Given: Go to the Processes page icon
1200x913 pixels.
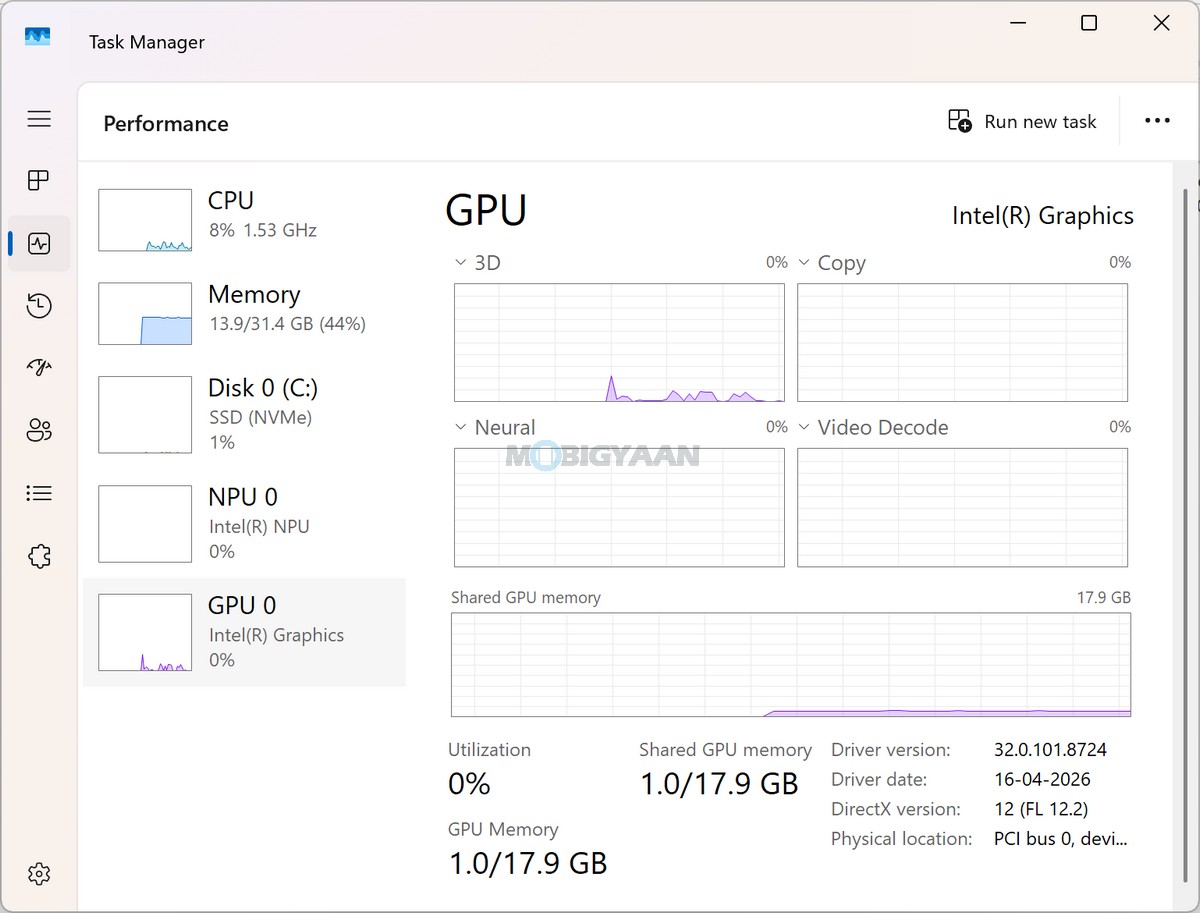Looking at the screenshot, I should click(39, 181).
